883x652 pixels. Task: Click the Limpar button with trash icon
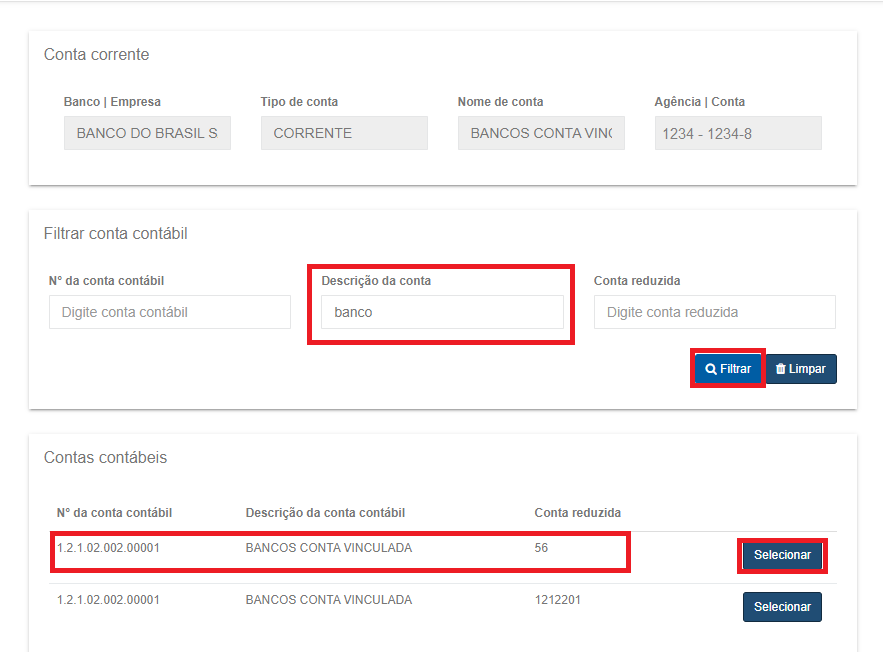point(801,369)
